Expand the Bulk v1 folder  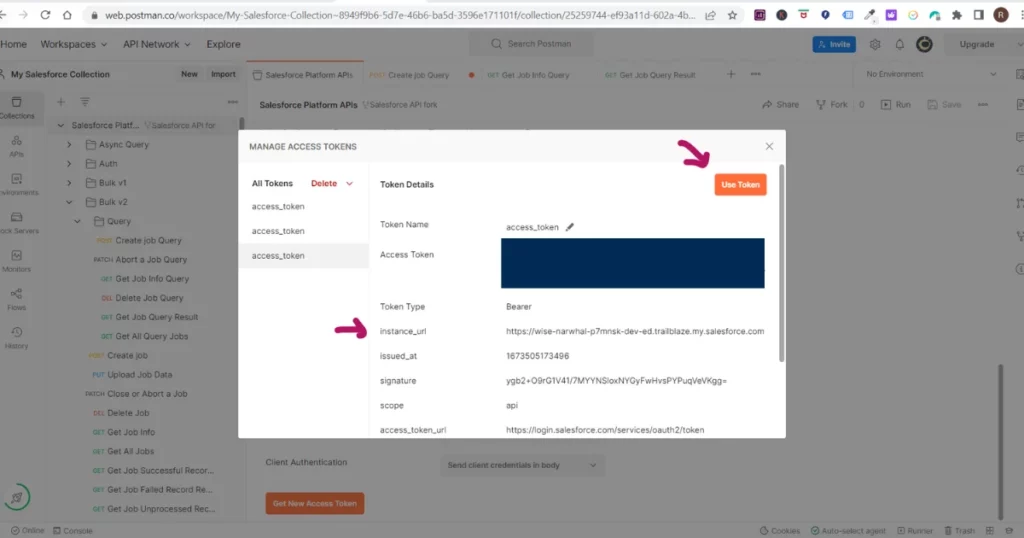[x=69, y=183]
